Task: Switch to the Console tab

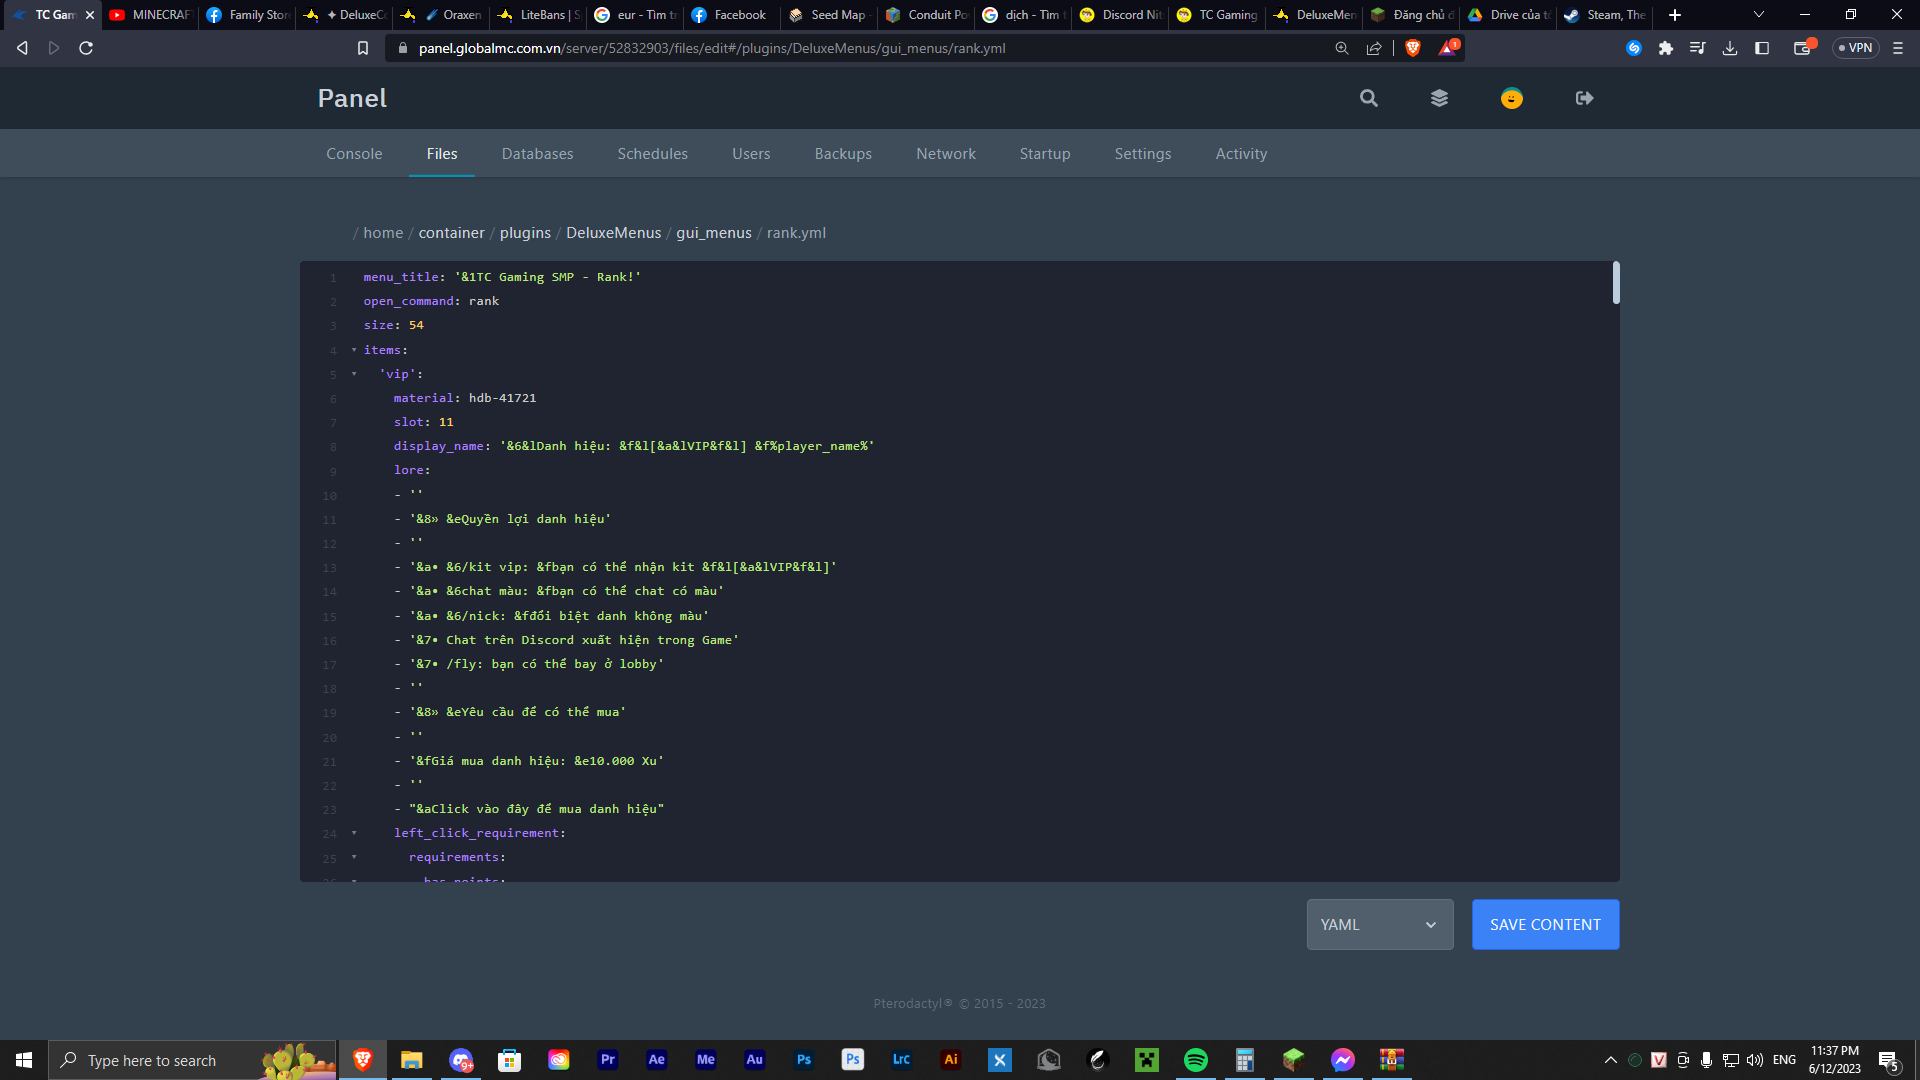Action: 354,153
